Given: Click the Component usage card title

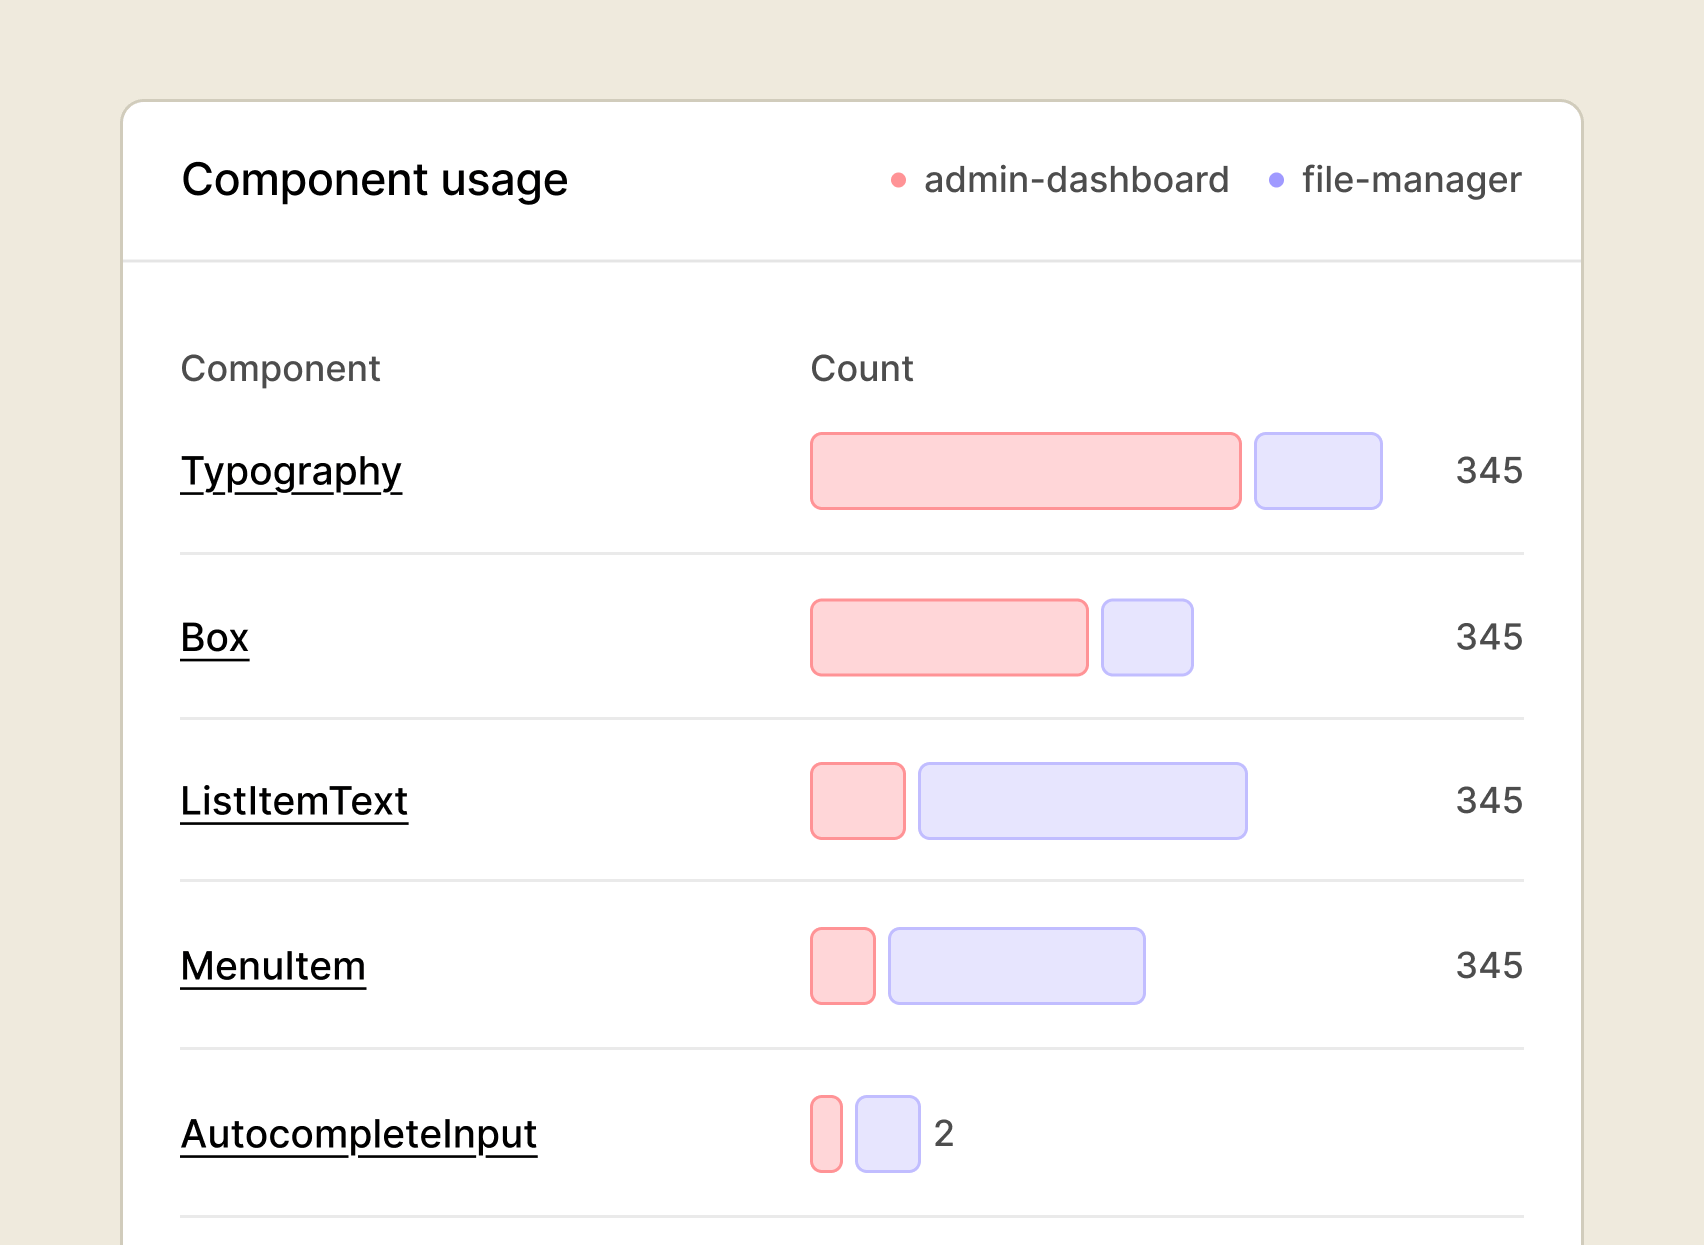Looking at the screenshot, I should [374, 180].
